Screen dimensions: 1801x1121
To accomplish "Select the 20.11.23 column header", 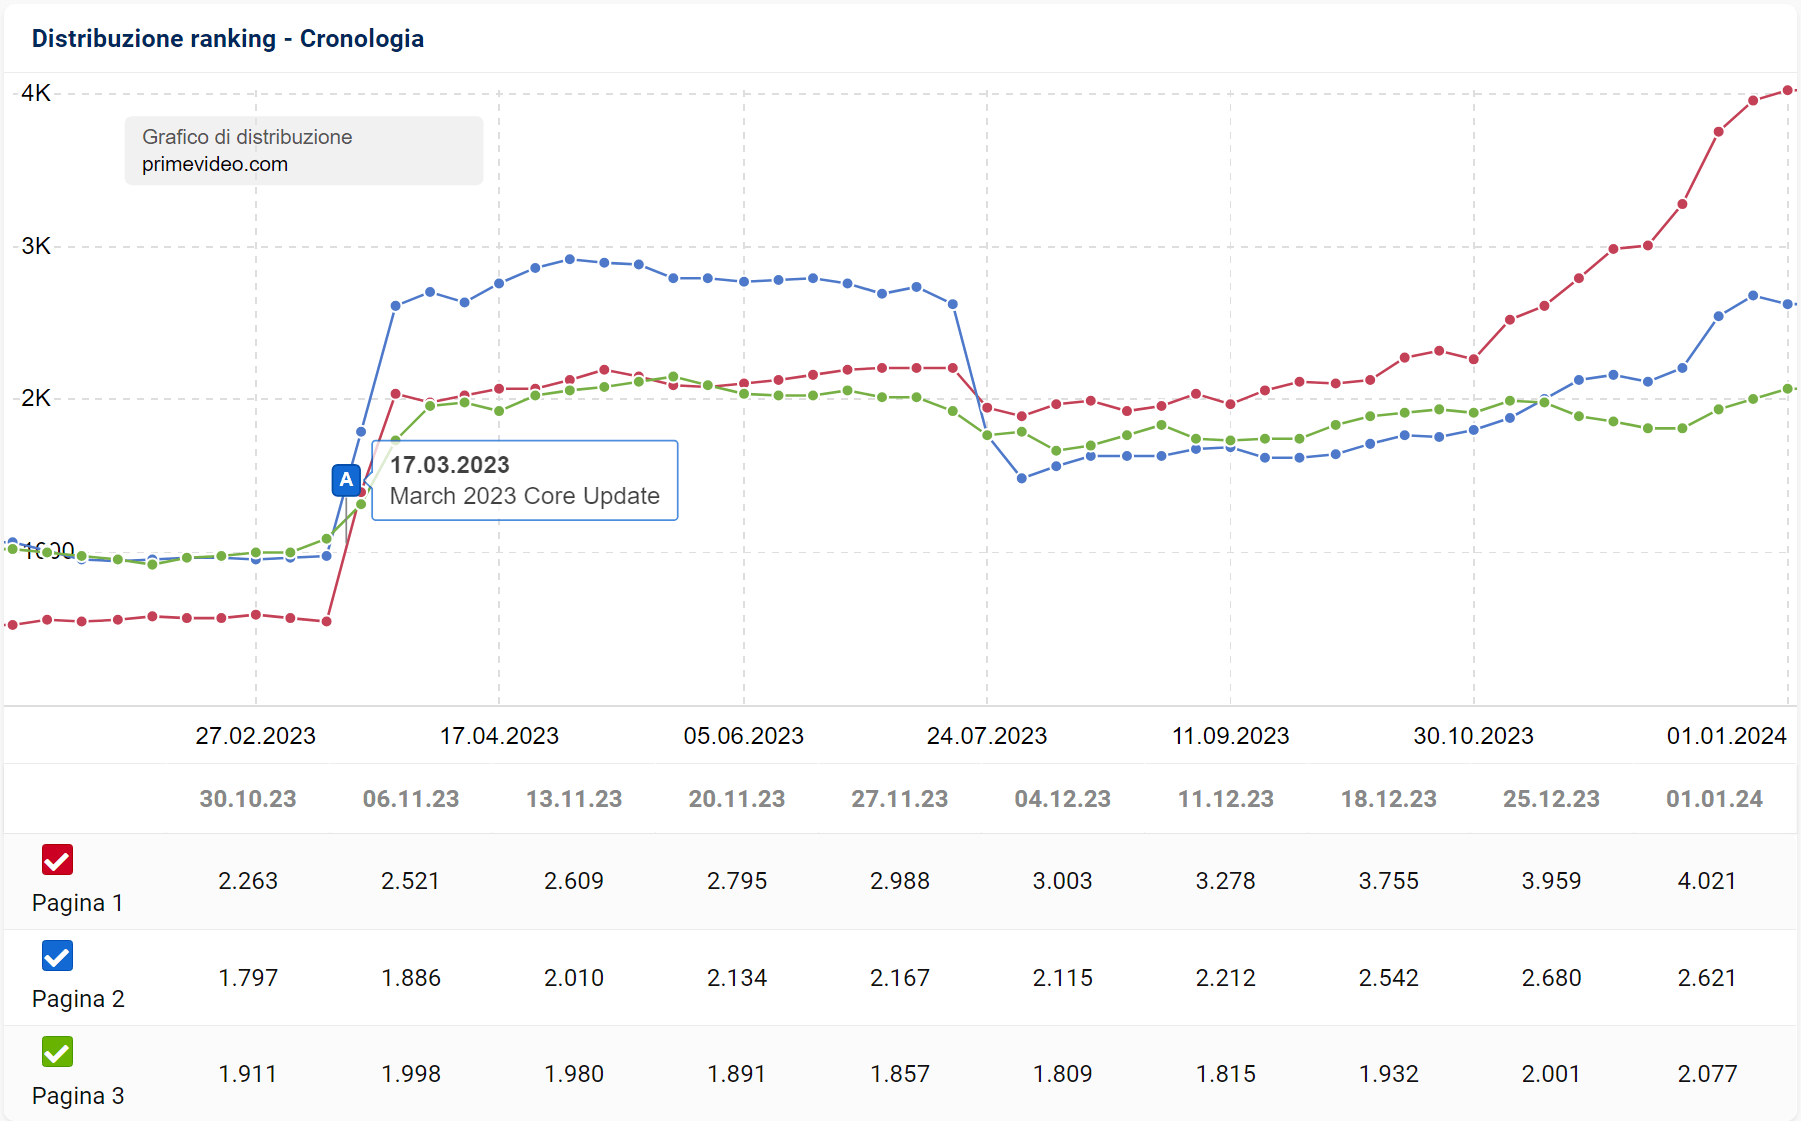I will (737, 799).
